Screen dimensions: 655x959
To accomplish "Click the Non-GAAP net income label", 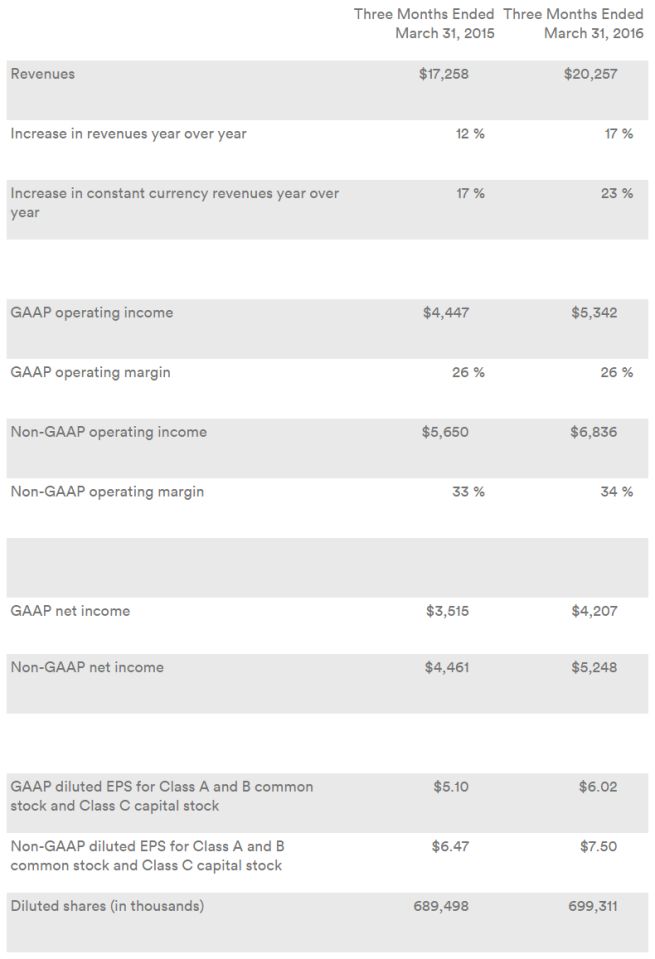I will 87,667.
